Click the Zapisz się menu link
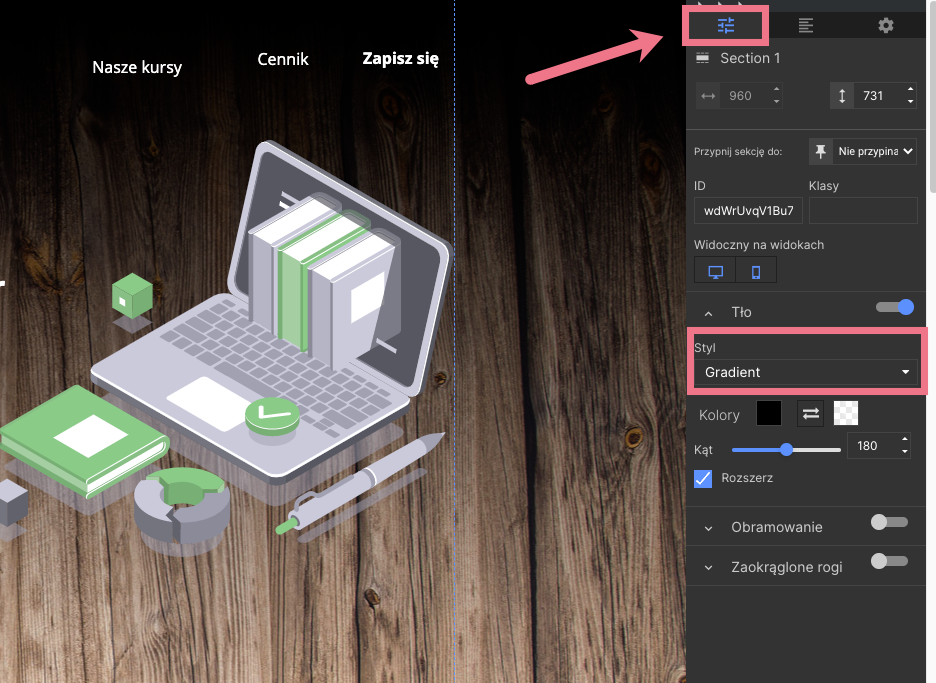Viewport: 936px width, 683px height. point(401,59)
